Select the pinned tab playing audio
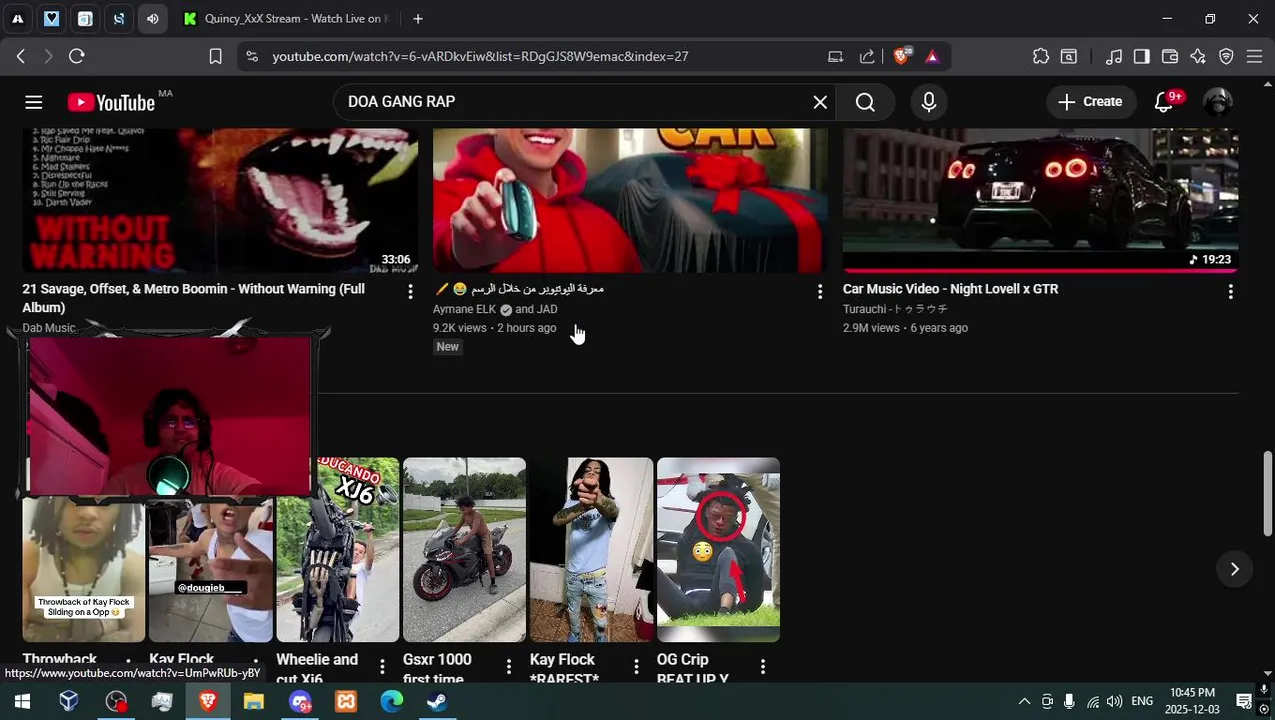Image resolution: width=1275 pixels, height=720 pixels. click(x=152, y=18)
